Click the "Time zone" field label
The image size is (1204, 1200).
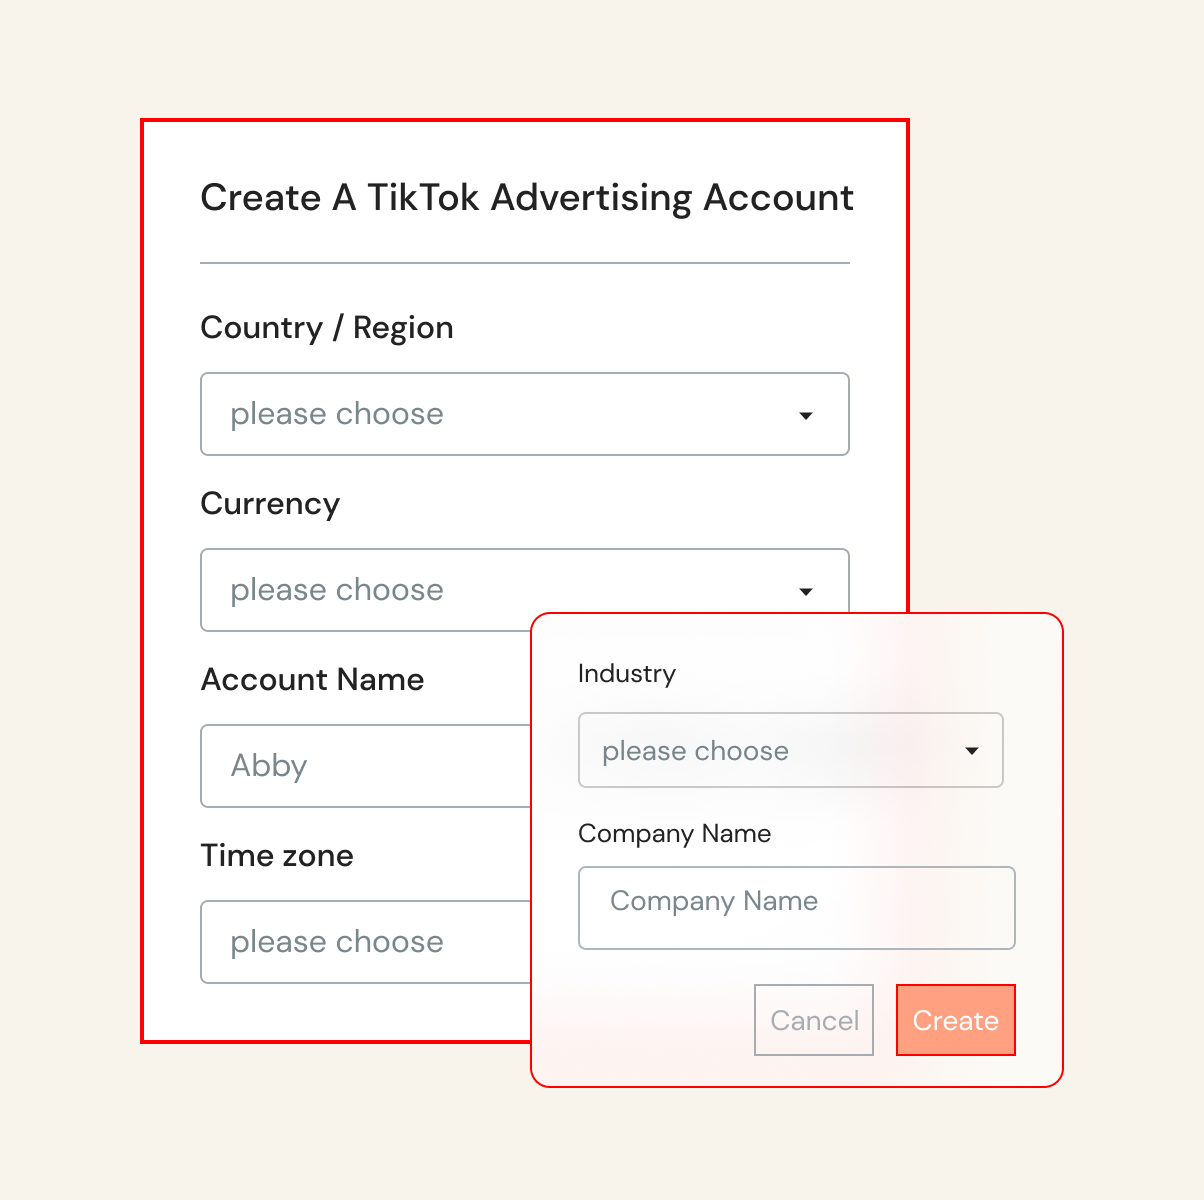pos(277,856)
